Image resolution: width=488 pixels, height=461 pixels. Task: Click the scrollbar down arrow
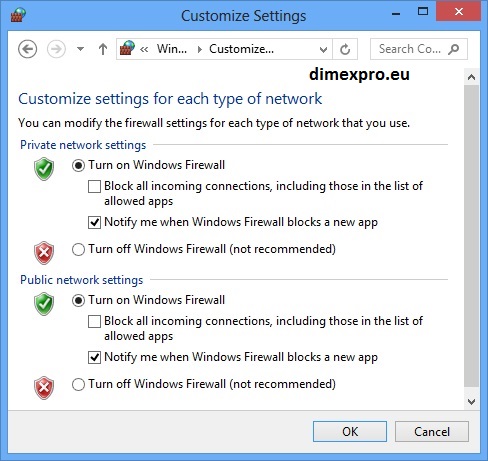pos(471,401)
